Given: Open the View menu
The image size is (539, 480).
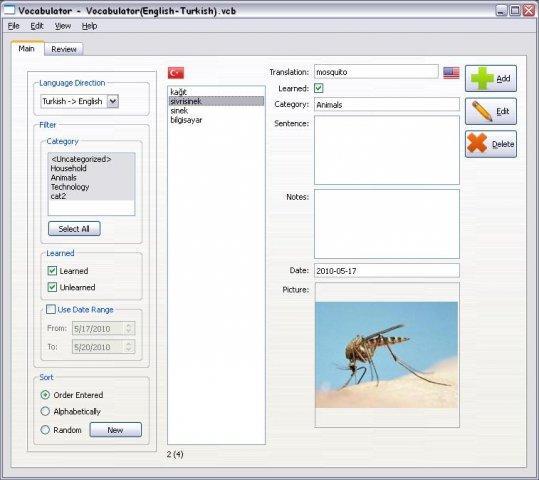Looking at the screenshot, I should [63, 26].
